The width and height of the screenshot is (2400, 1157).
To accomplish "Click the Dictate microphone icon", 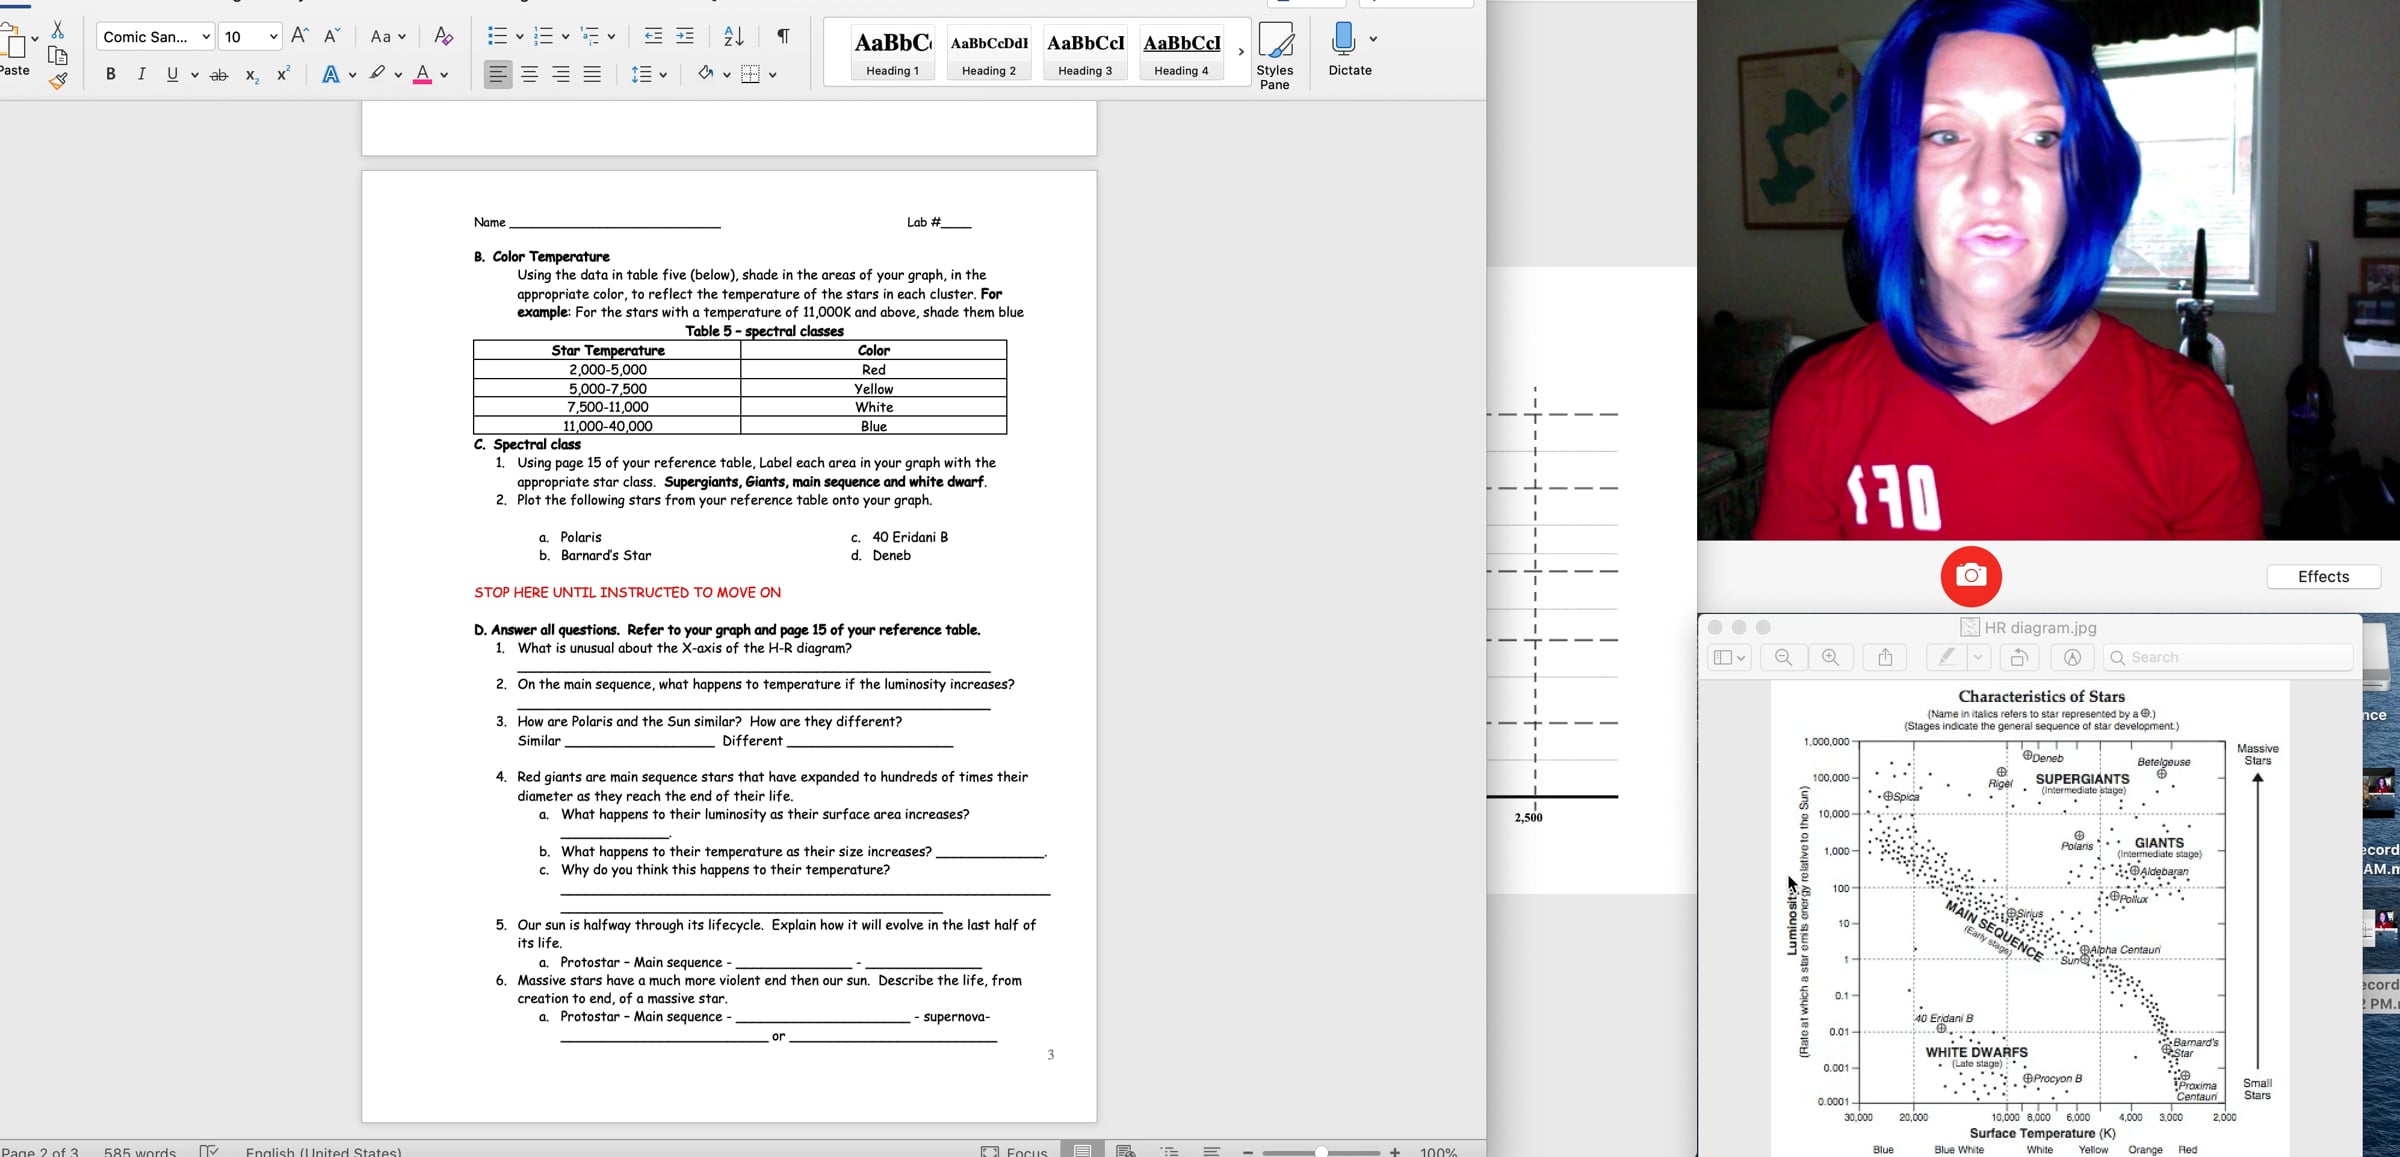I will point(1343,40).
